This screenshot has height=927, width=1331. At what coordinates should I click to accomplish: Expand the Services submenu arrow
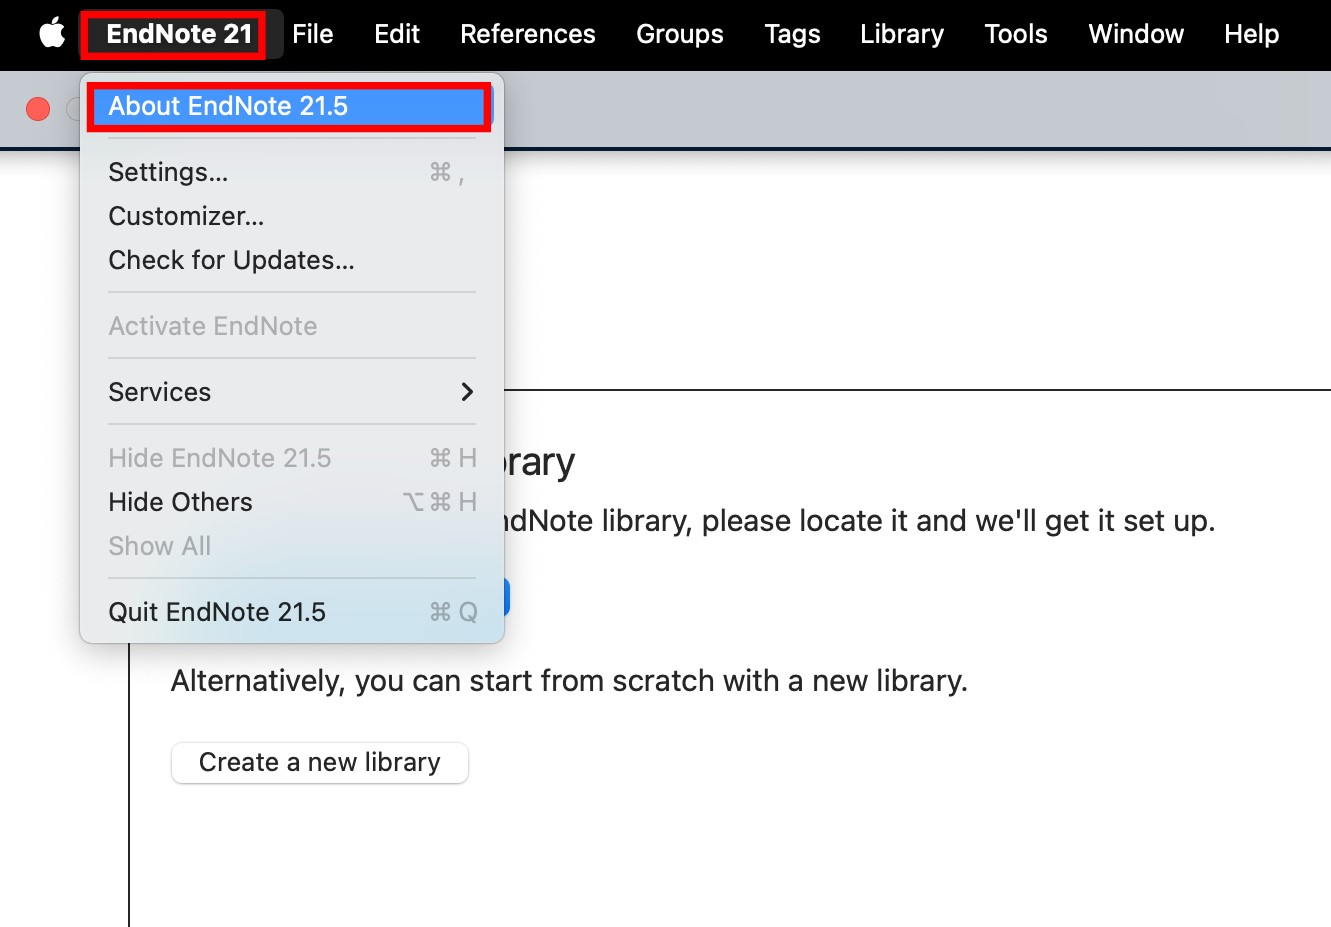466,392
